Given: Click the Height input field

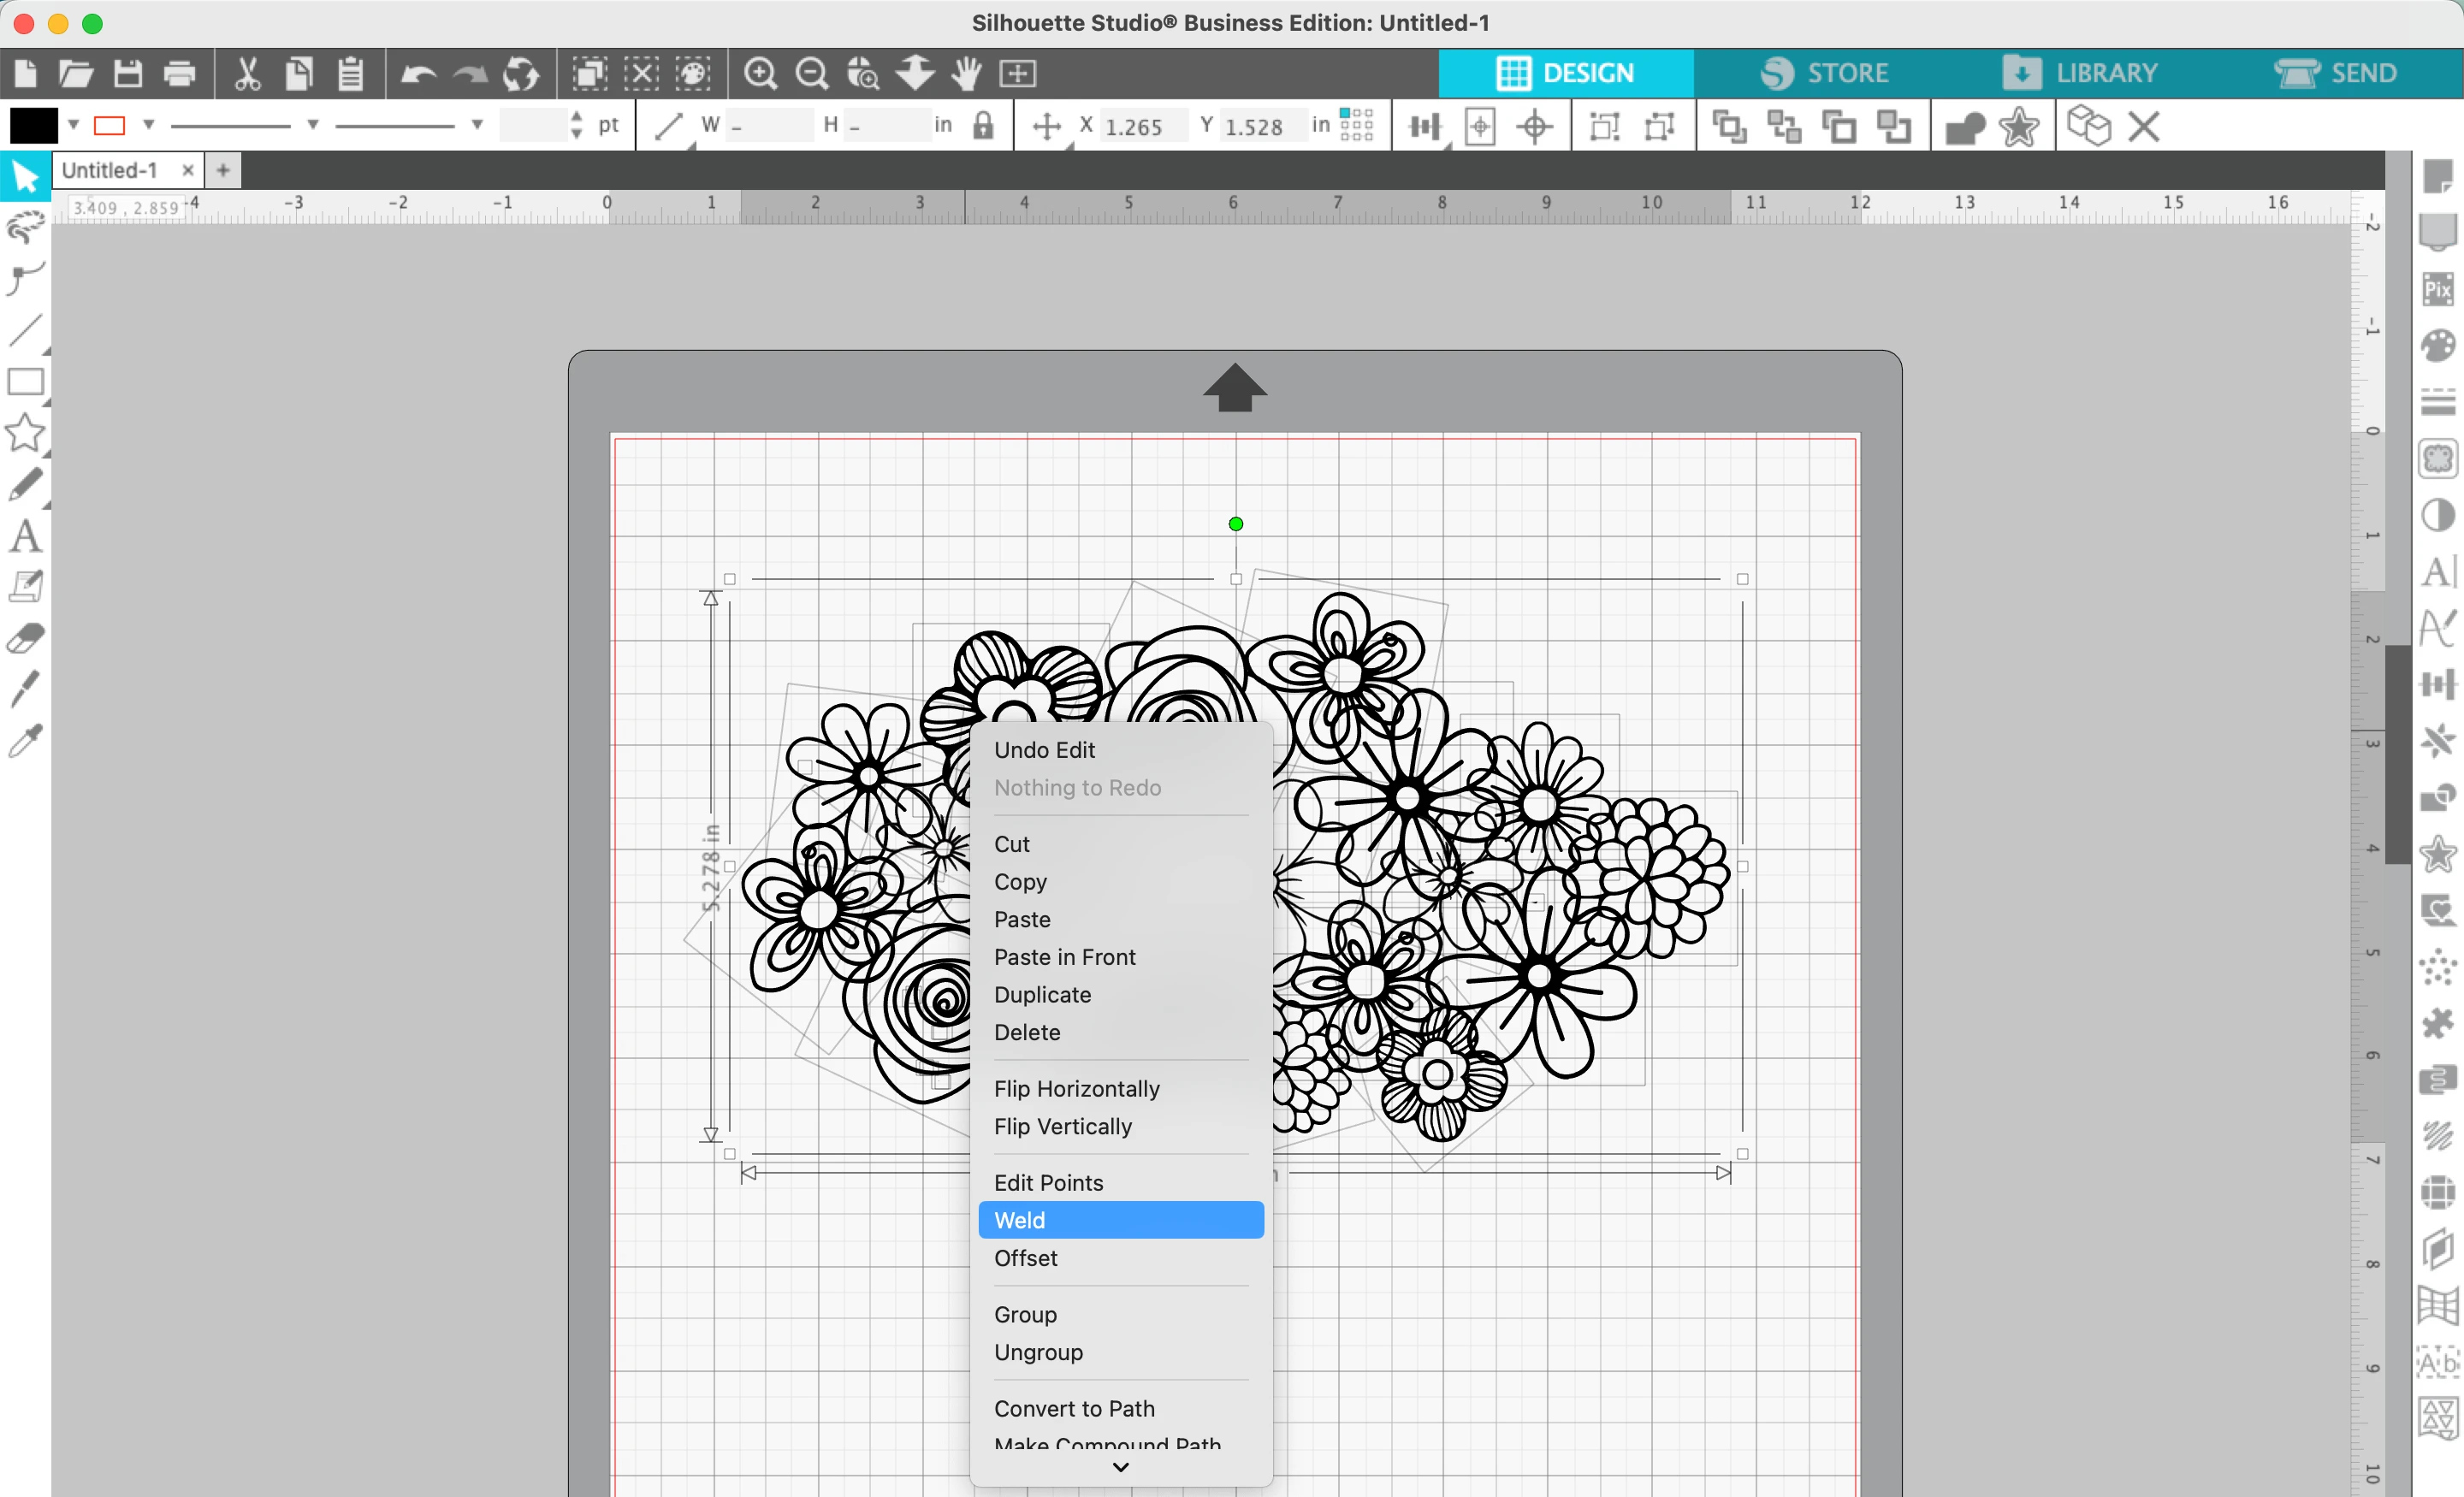Looking at the screenshot, I should click(x=888, y=126).
